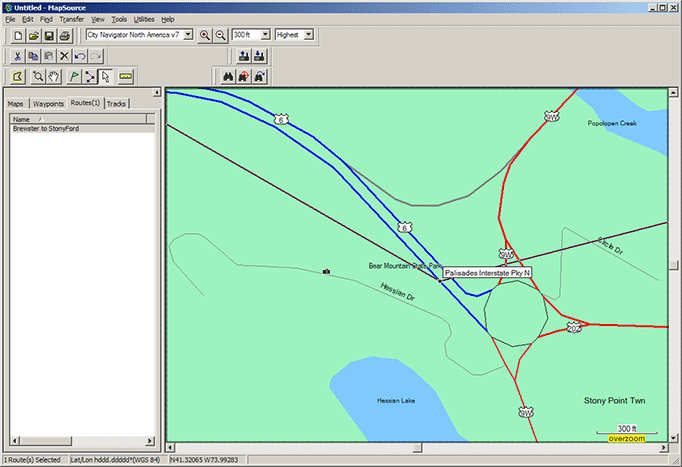Screen dimensions: 682x467
Task: Open the Highest detail level dropdown
Action: coord(308,35)
